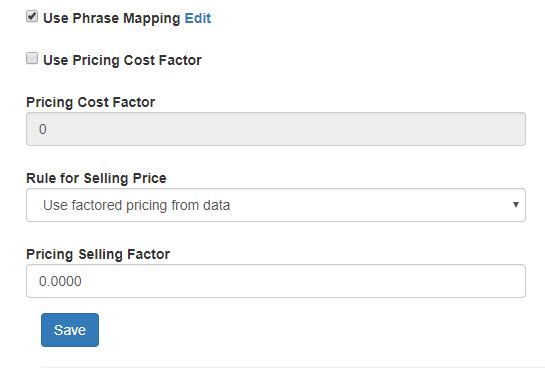Click the horizontal divider below the Save button
The height and width of the screenshot is (386, 545).
[293, 367]
